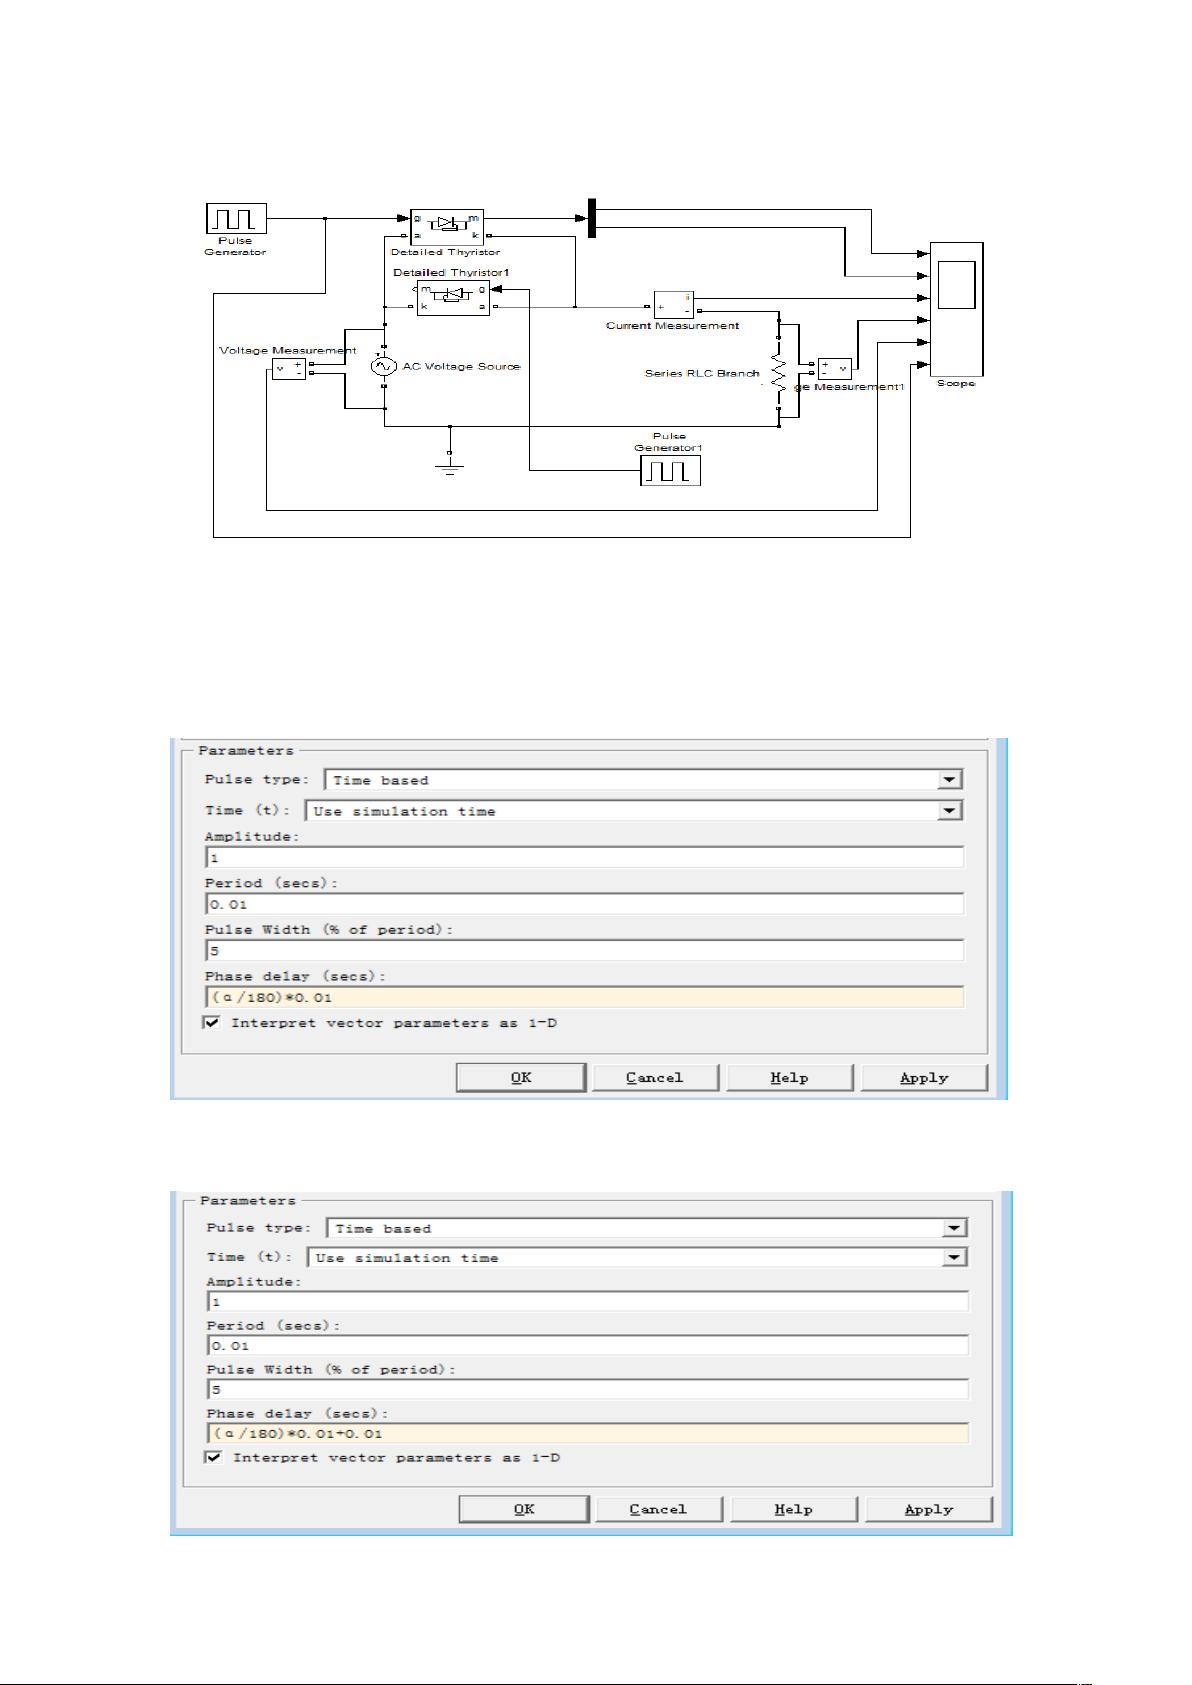The height and width of the screenshot is (1685, 1192).
Task: Expand the Time (t) dropdown in second dialog
Action: coord(955,1258)
